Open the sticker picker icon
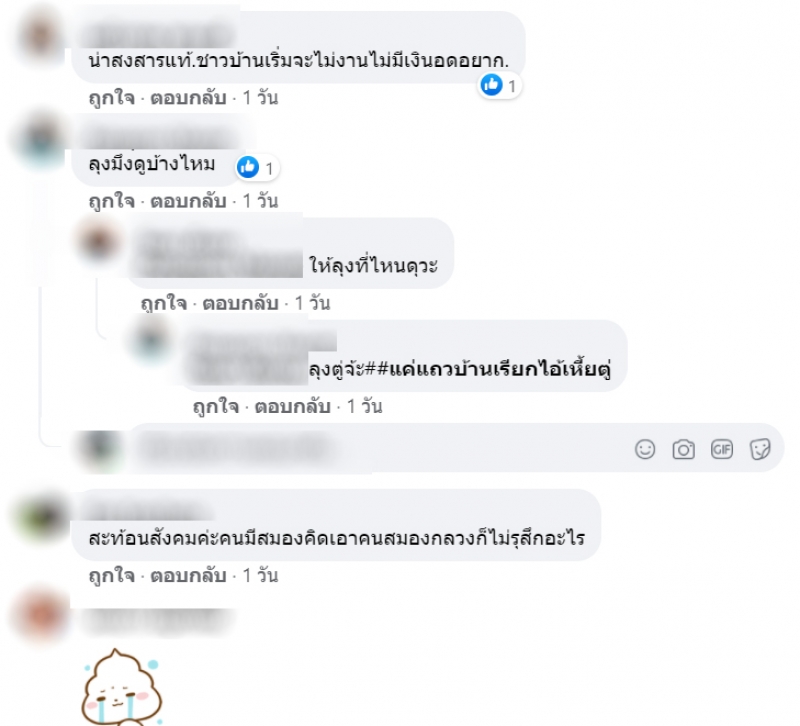This screenshot has height=726, width=800. pos(760,449)
